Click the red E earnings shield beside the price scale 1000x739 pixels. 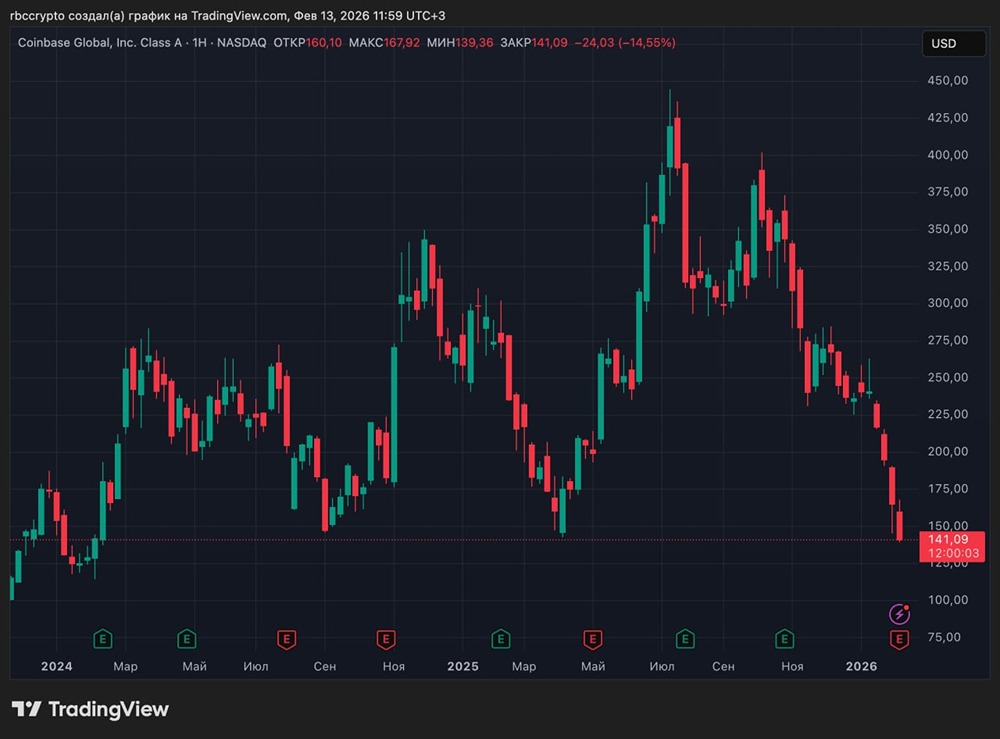pos(899,637)
